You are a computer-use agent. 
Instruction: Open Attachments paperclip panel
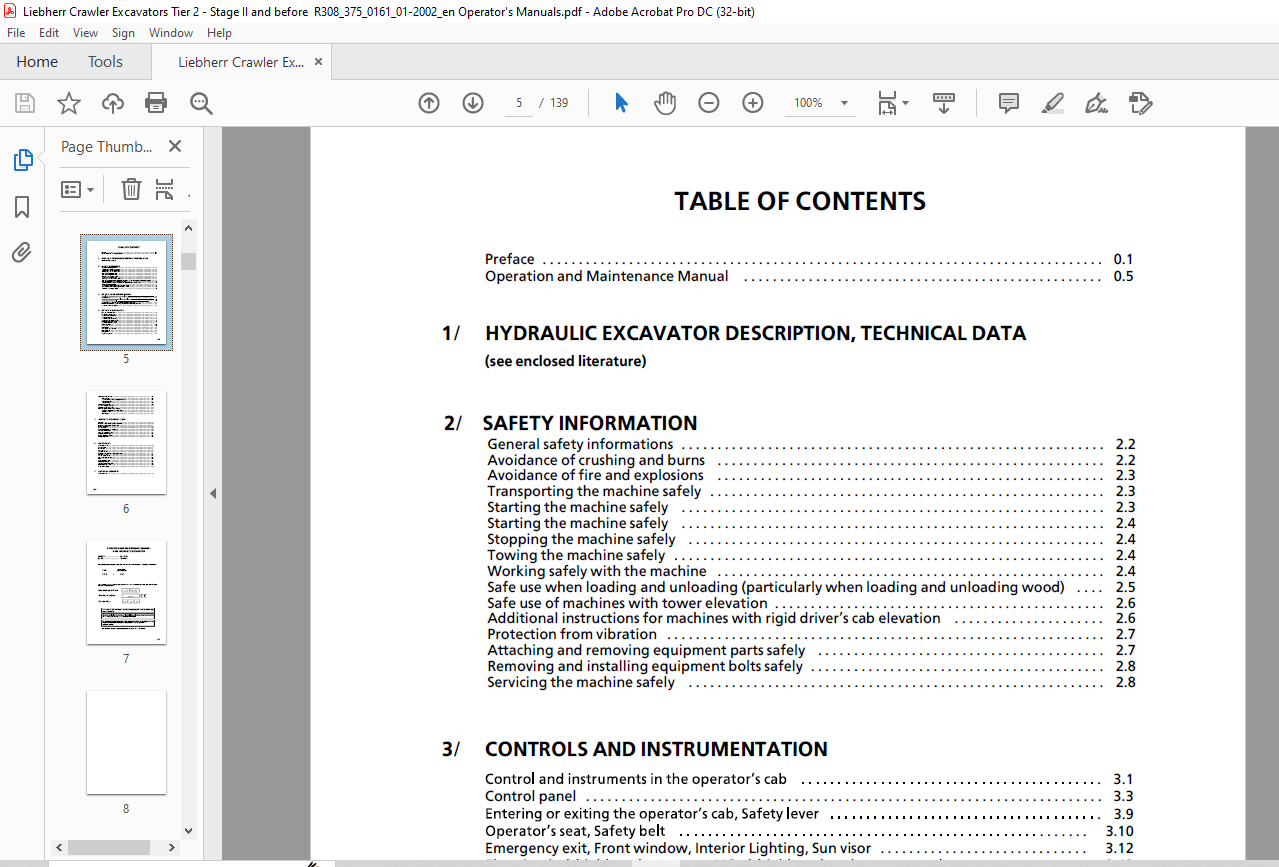pos(22,253)
